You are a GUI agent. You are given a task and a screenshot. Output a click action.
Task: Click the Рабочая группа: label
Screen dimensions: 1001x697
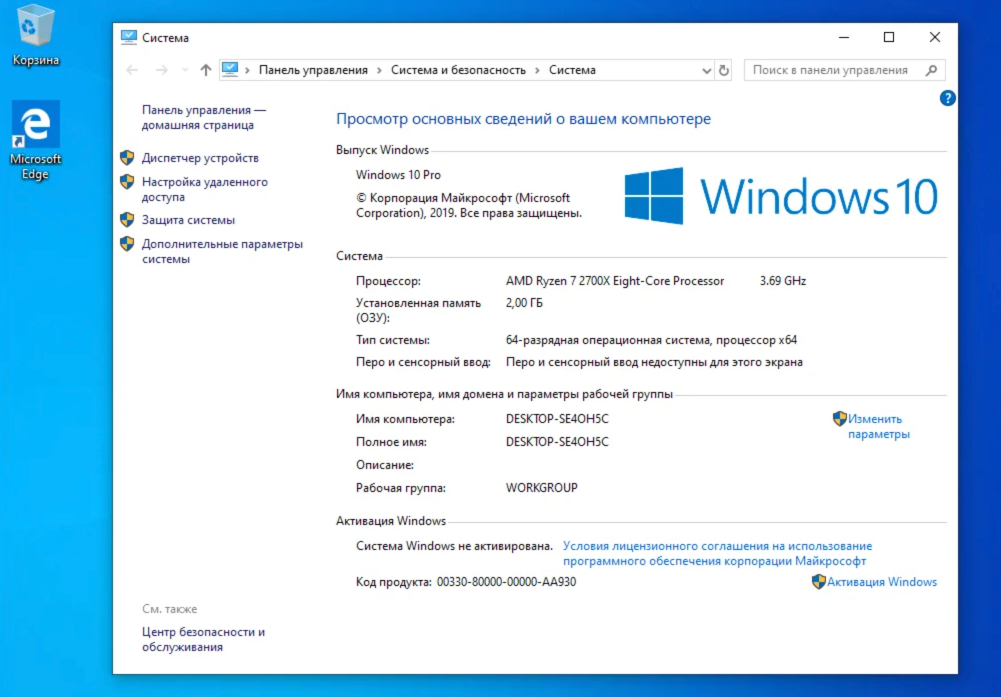(x=401, y=488)
